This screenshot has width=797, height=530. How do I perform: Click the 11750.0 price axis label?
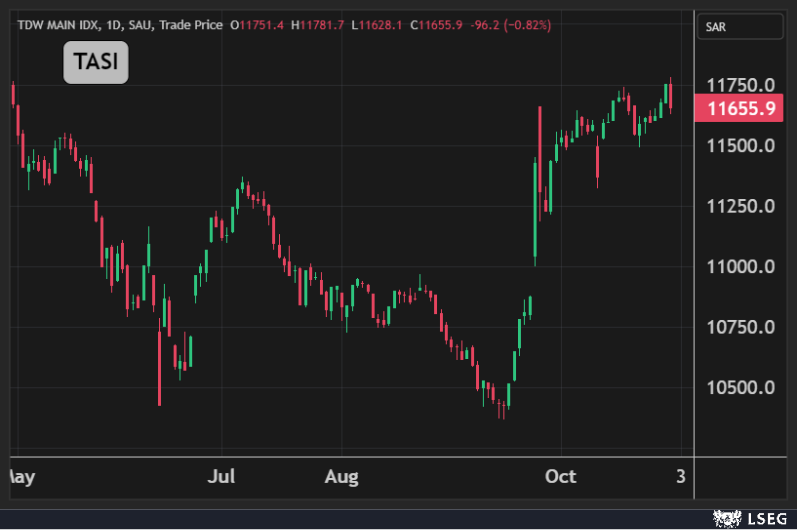[741, 85]
